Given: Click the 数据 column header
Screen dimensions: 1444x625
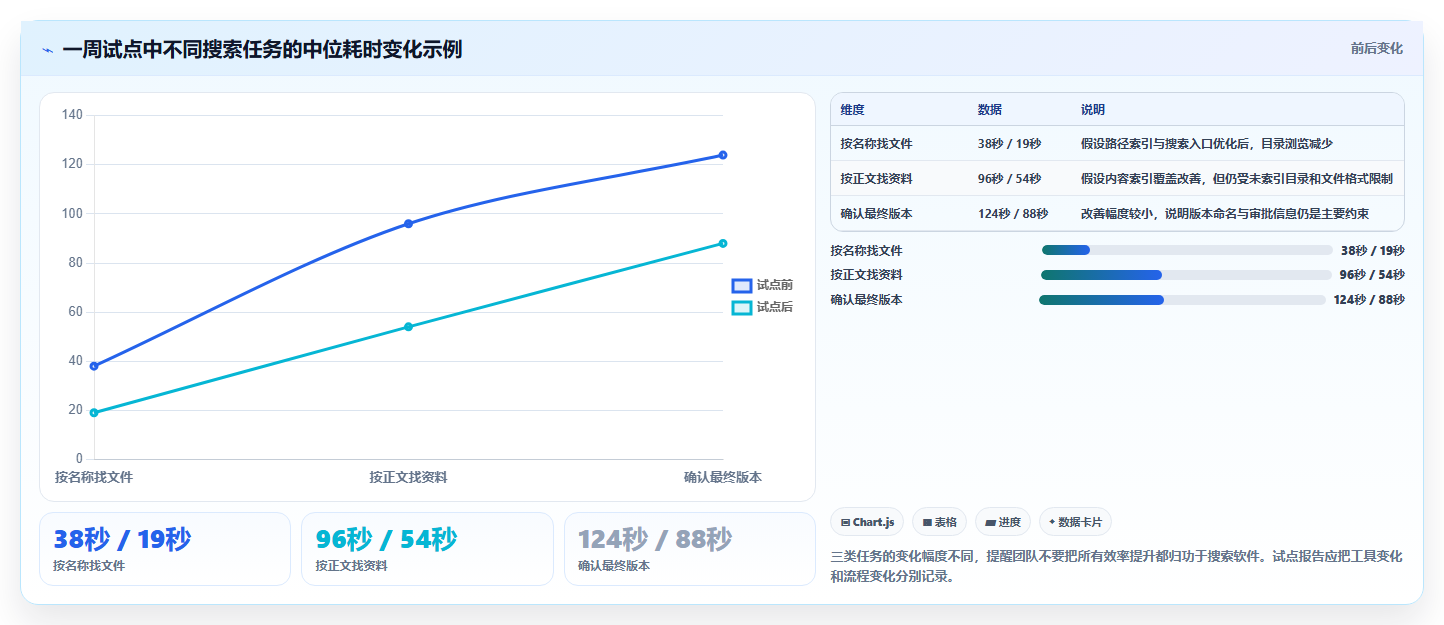Looking at the screenshot, I should (990, 110).
